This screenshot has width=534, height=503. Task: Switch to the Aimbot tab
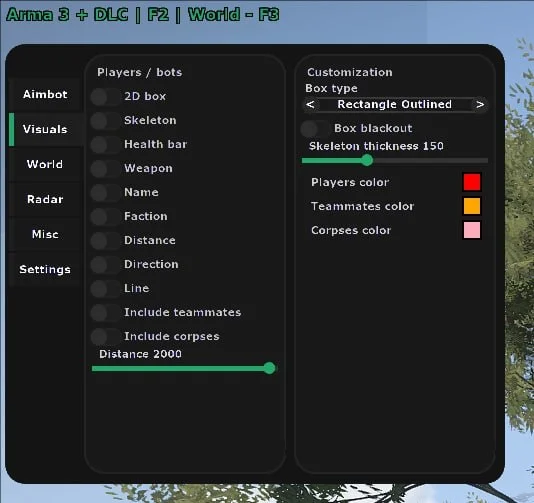(x=45, y=94)
